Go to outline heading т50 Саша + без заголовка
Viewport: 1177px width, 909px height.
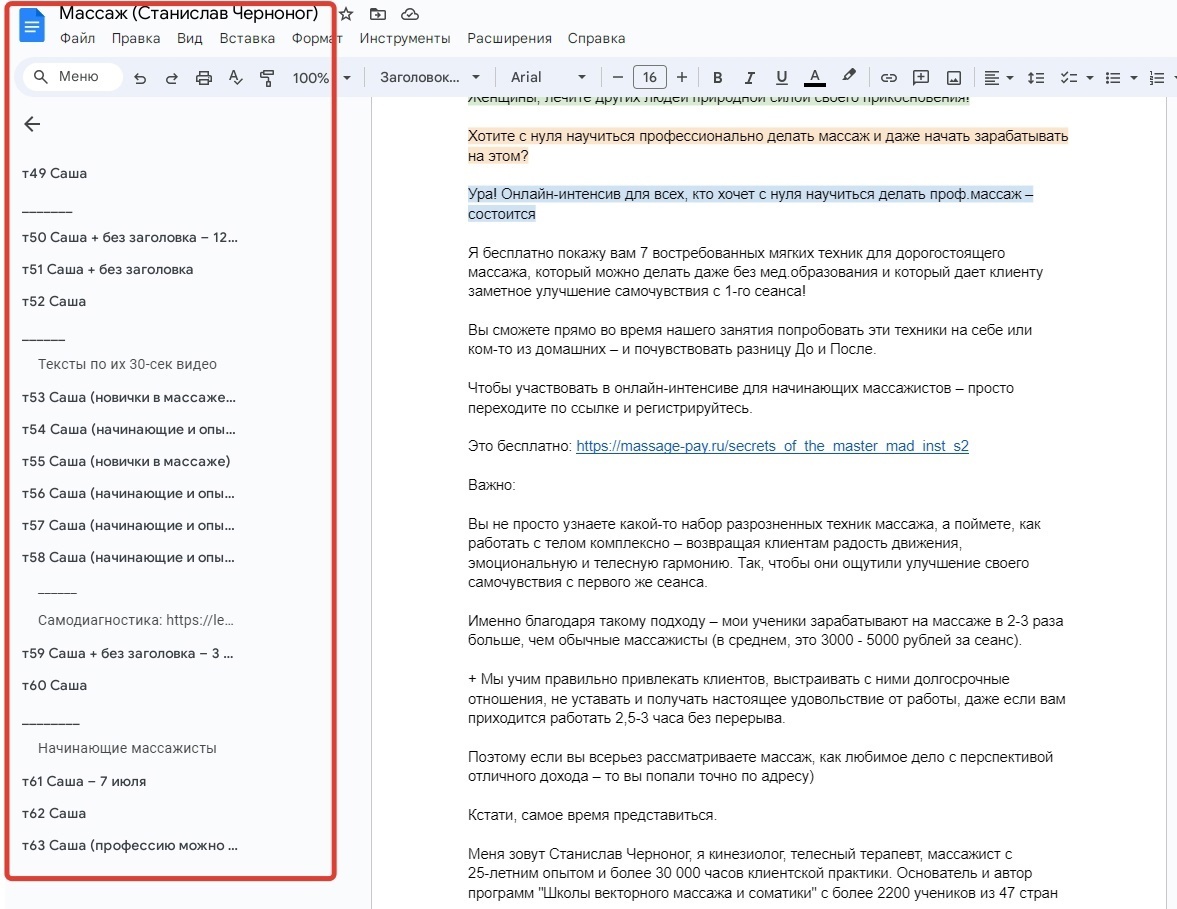[x=129, y=237]
